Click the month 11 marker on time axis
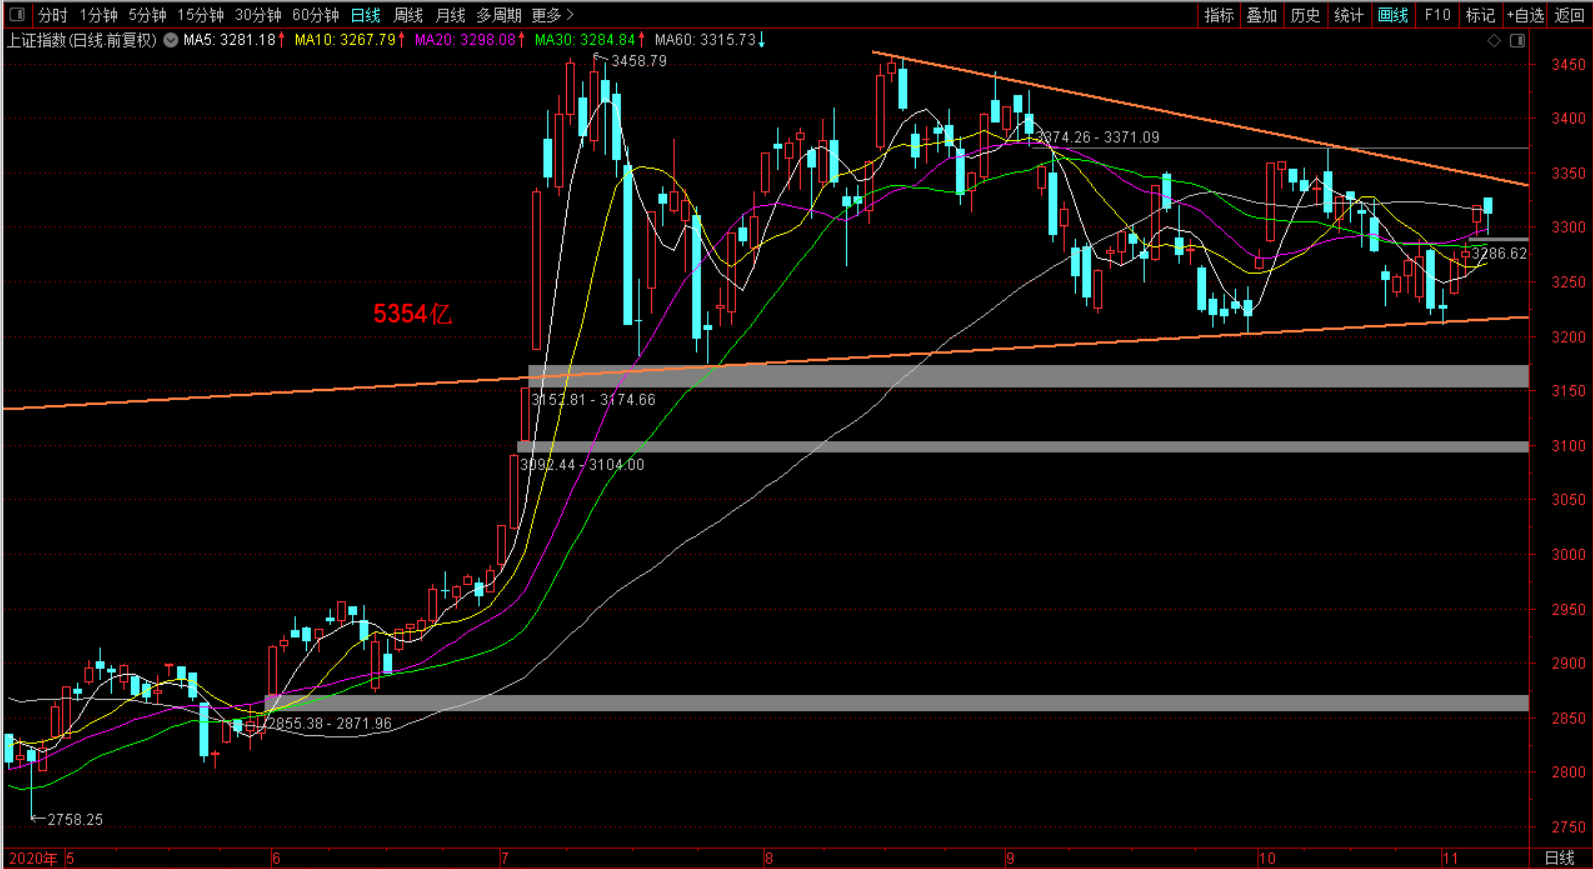 pyautogui.click(x=1449, y=858)
